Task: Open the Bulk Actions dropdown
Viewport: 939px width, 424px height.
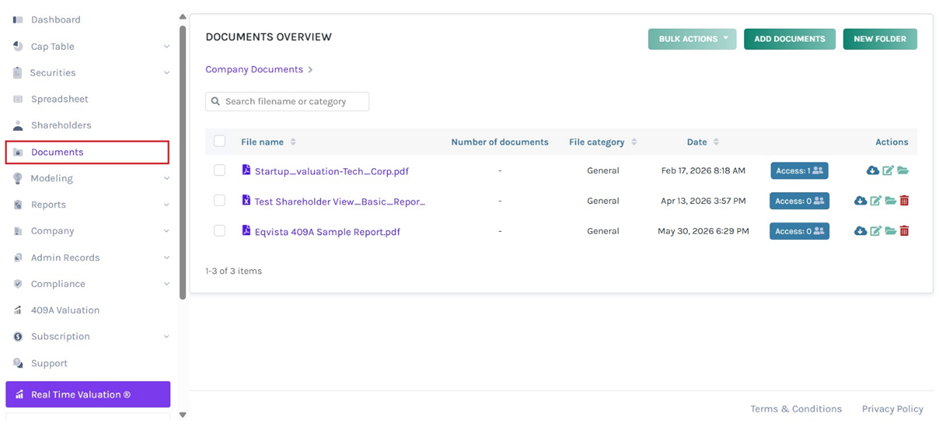Action: point(692,39)
